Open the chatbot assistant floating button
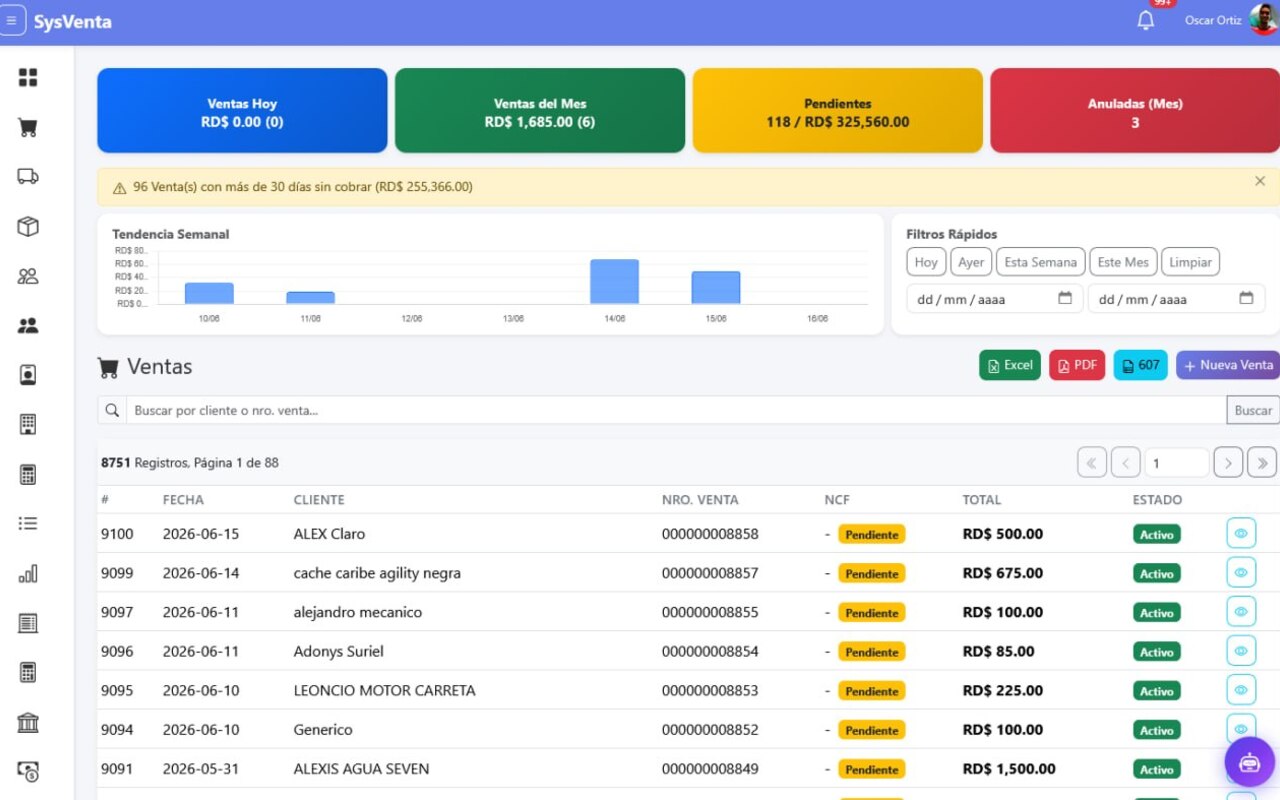Image resolution: width=1280 pixels, height=800 pixels. pyautogui.click(x=1250, y=763)
